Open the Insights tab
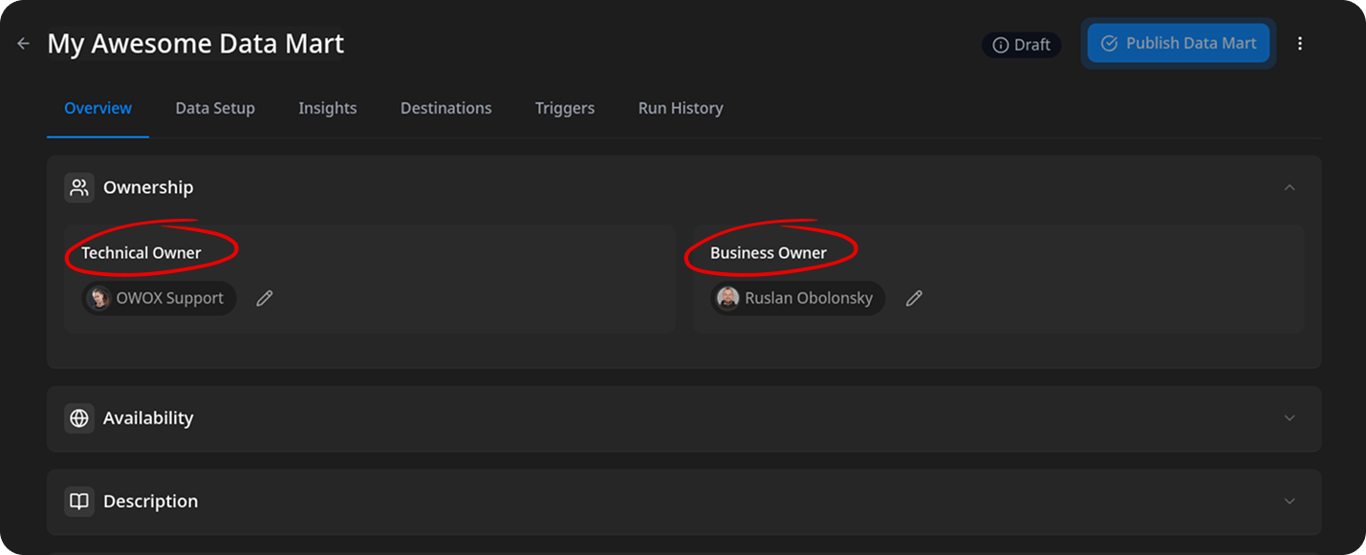This screenshot has width=1366, height=555. [x=327, y=108]
